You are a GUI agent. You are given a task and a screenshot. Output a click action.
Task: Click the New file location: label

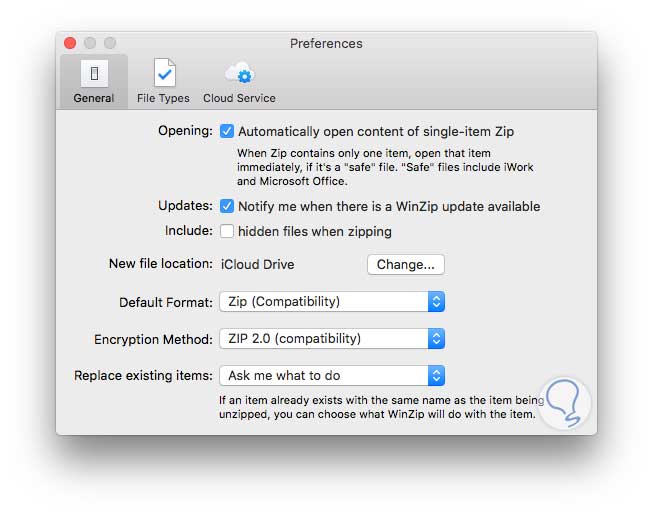(161, 264)
